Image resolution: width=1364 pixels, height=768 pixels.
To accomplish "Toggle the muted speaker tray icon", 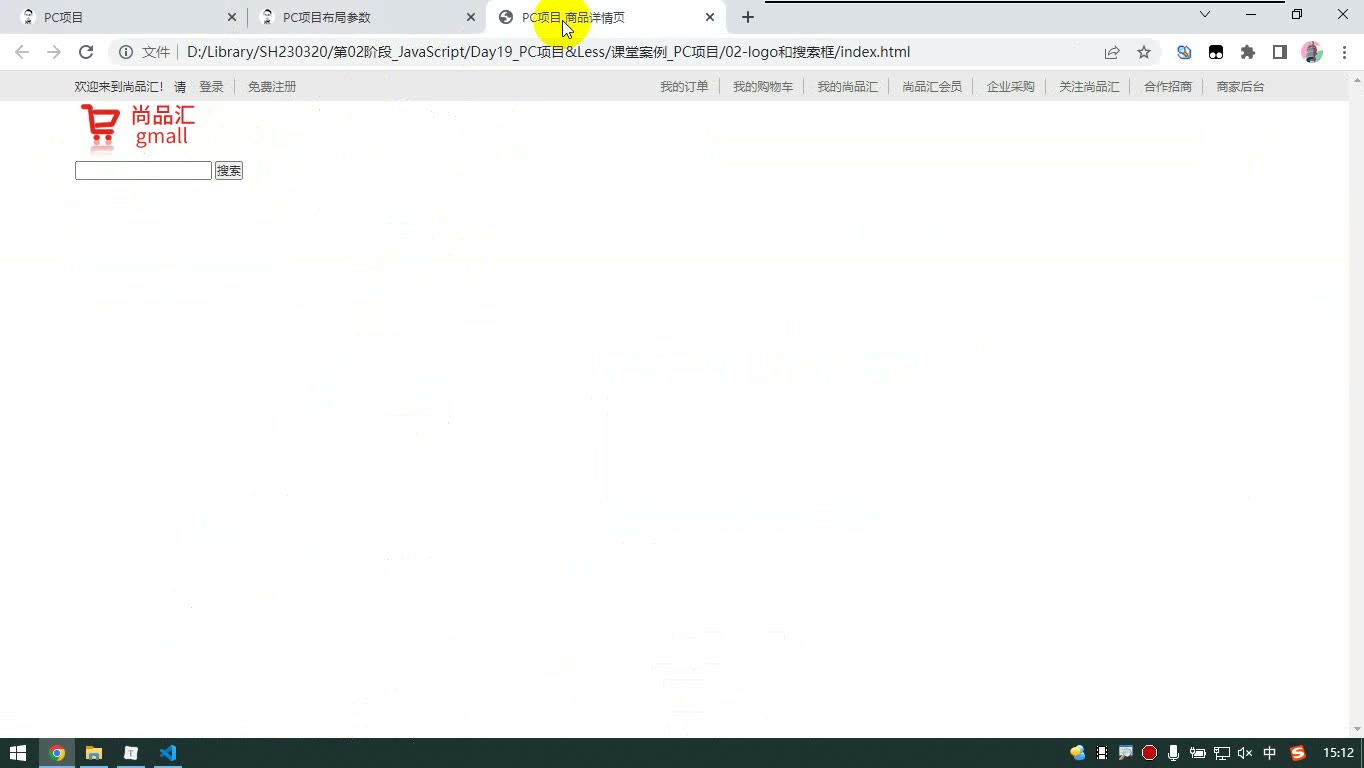I will point(1245,753).
